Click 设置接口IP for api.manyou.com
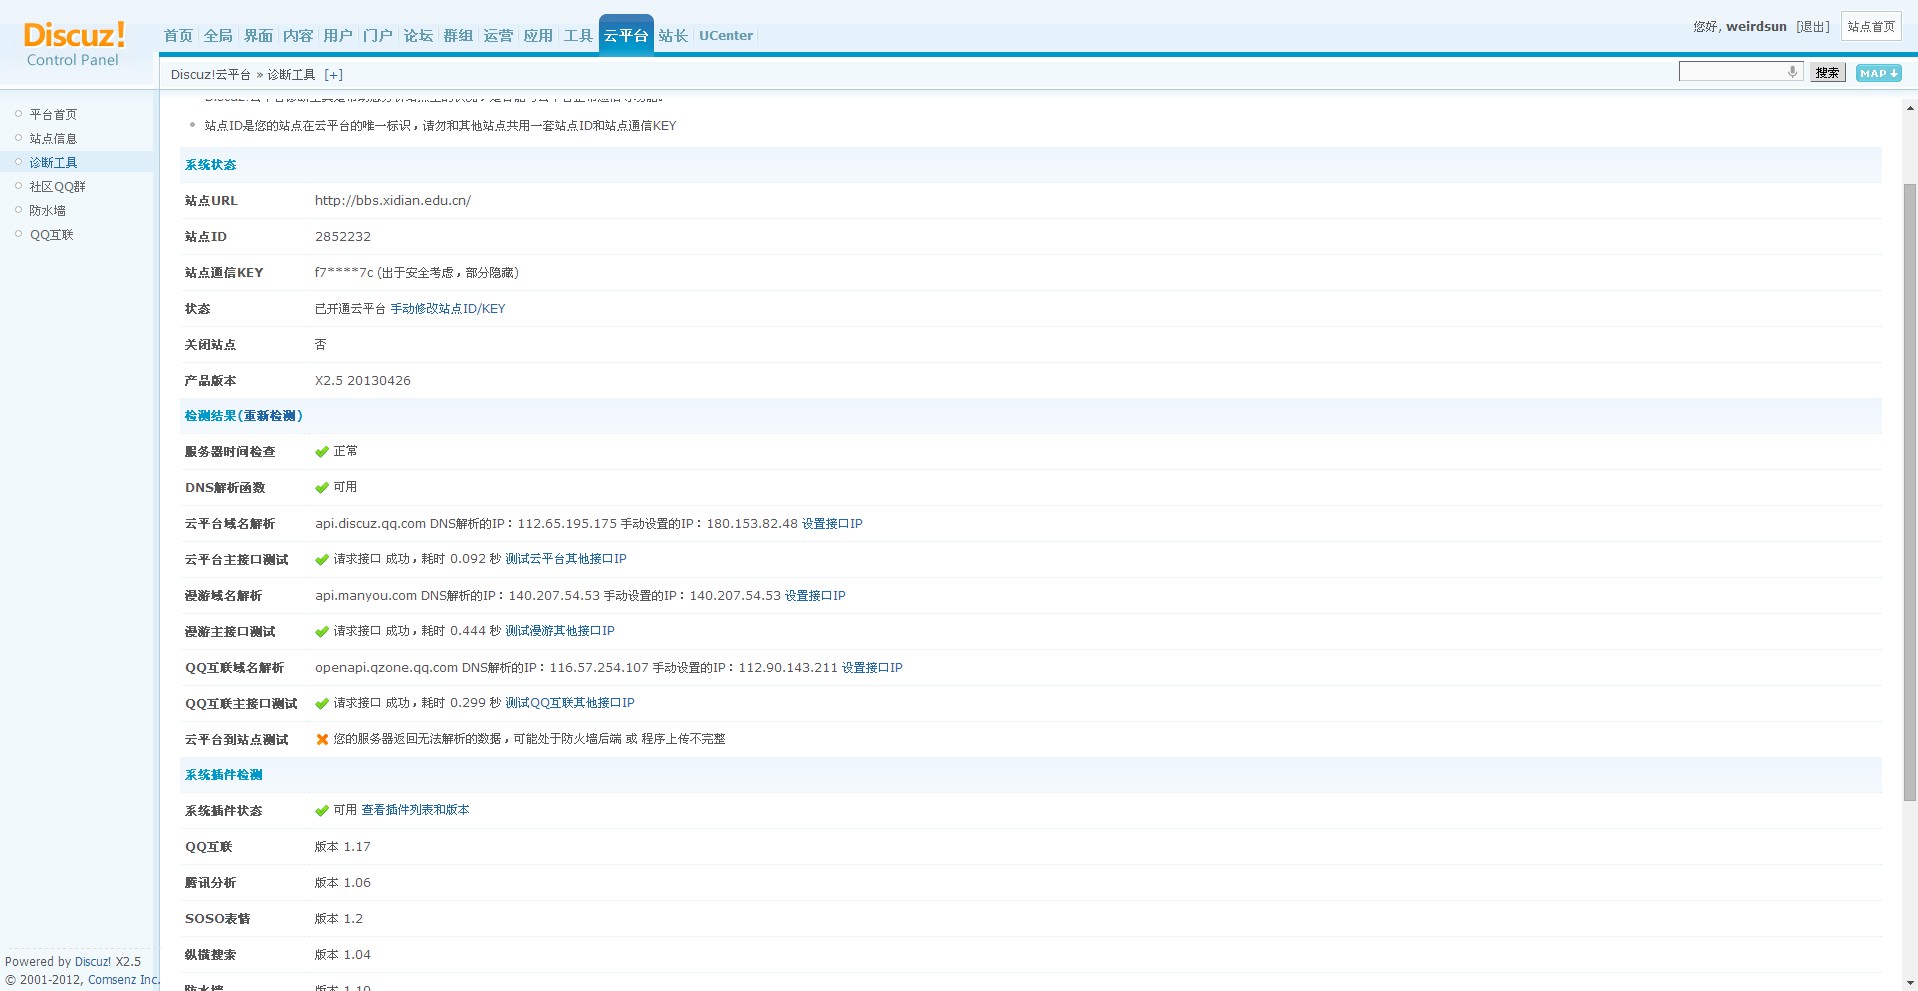Screen dimensions: 1918x991 (815, 596)
